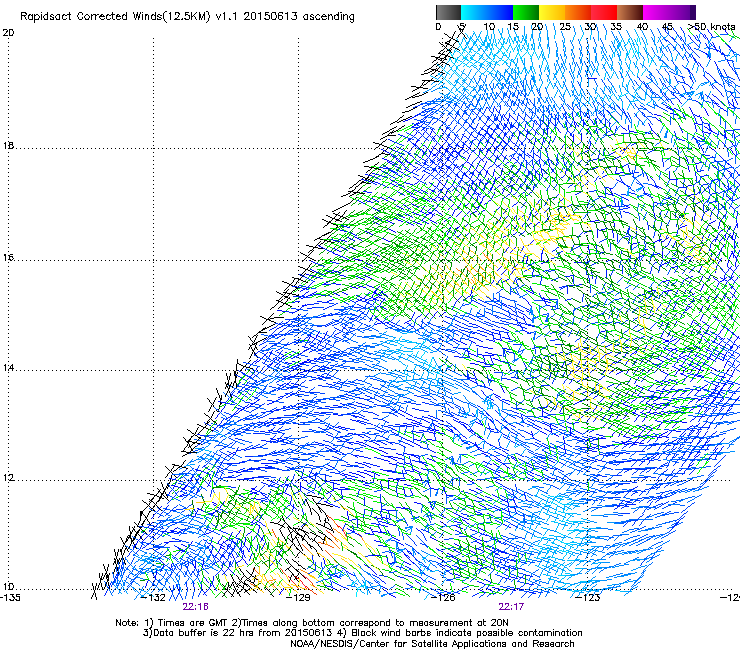Click the cyan segment of the color legend
740x650 pixels.
pyautogui.click(x=474, y=12)
